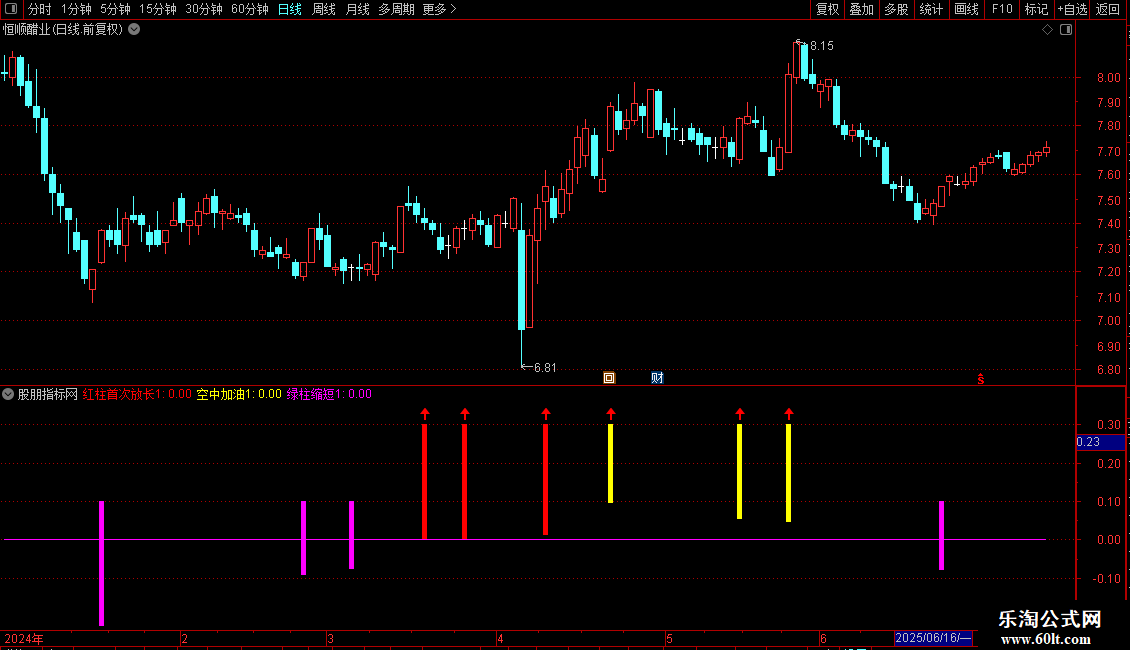Click the panel layout icon at top-left
The image size is (1130, 650).
point(11,9)
